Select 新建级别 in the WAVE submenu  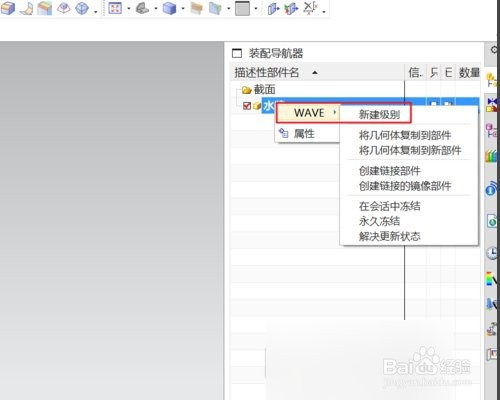point(379,115)
